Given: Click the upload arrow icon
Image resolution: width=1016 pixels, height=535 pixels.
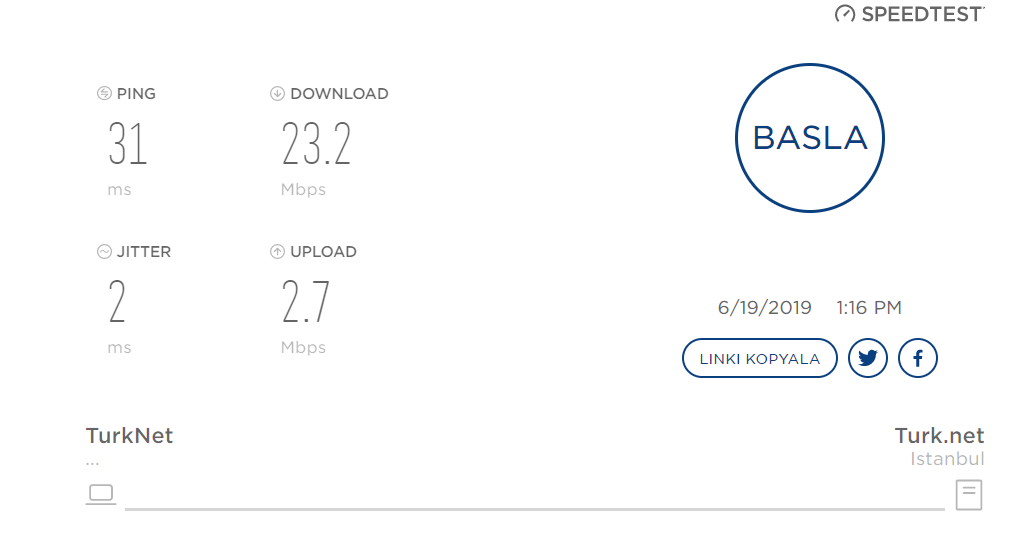Looking at the screenshot, I should pos(277,251).
